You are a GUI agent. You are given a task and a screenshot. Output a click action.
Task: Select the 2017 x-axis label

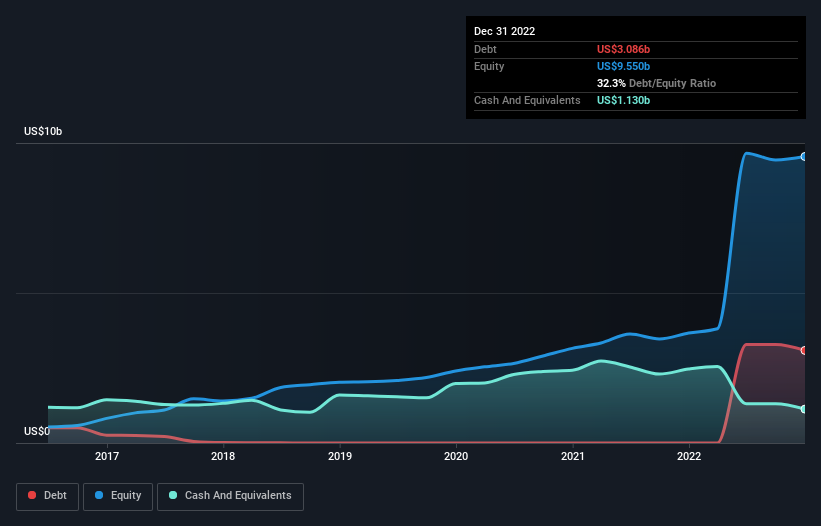107,456
